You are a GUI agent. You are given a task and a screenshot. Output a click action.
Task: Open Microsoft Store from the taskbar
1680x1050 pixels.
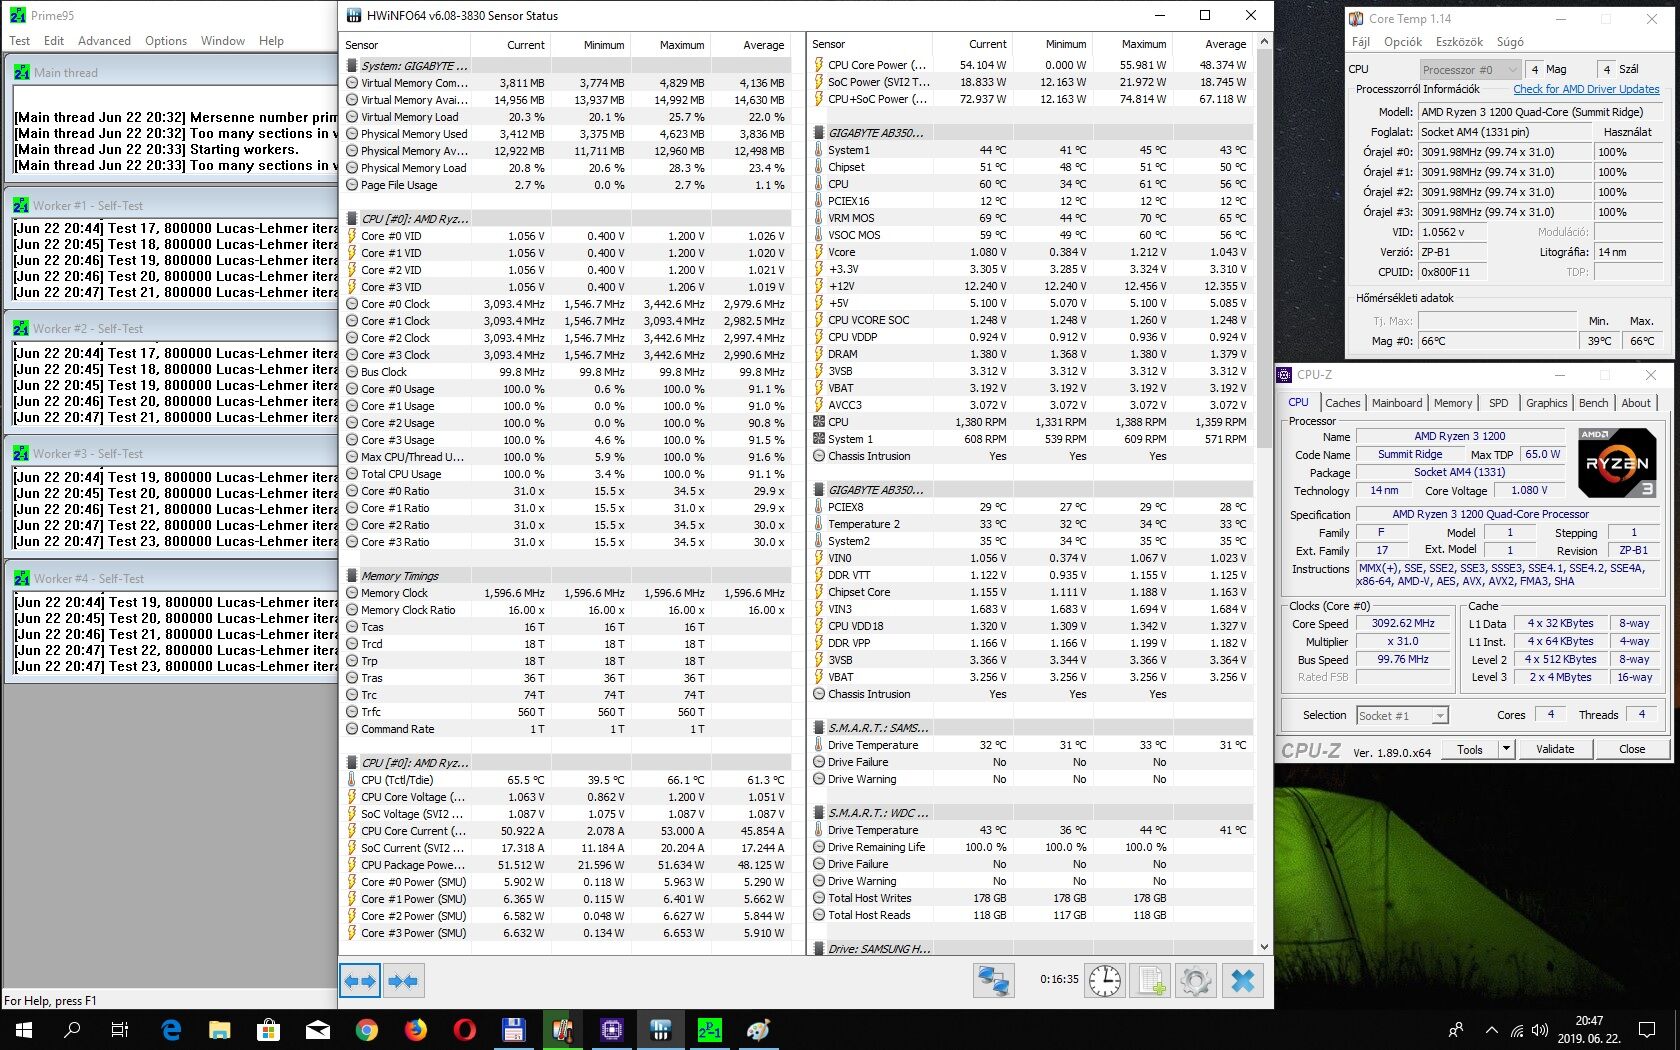pos(268,1029)
